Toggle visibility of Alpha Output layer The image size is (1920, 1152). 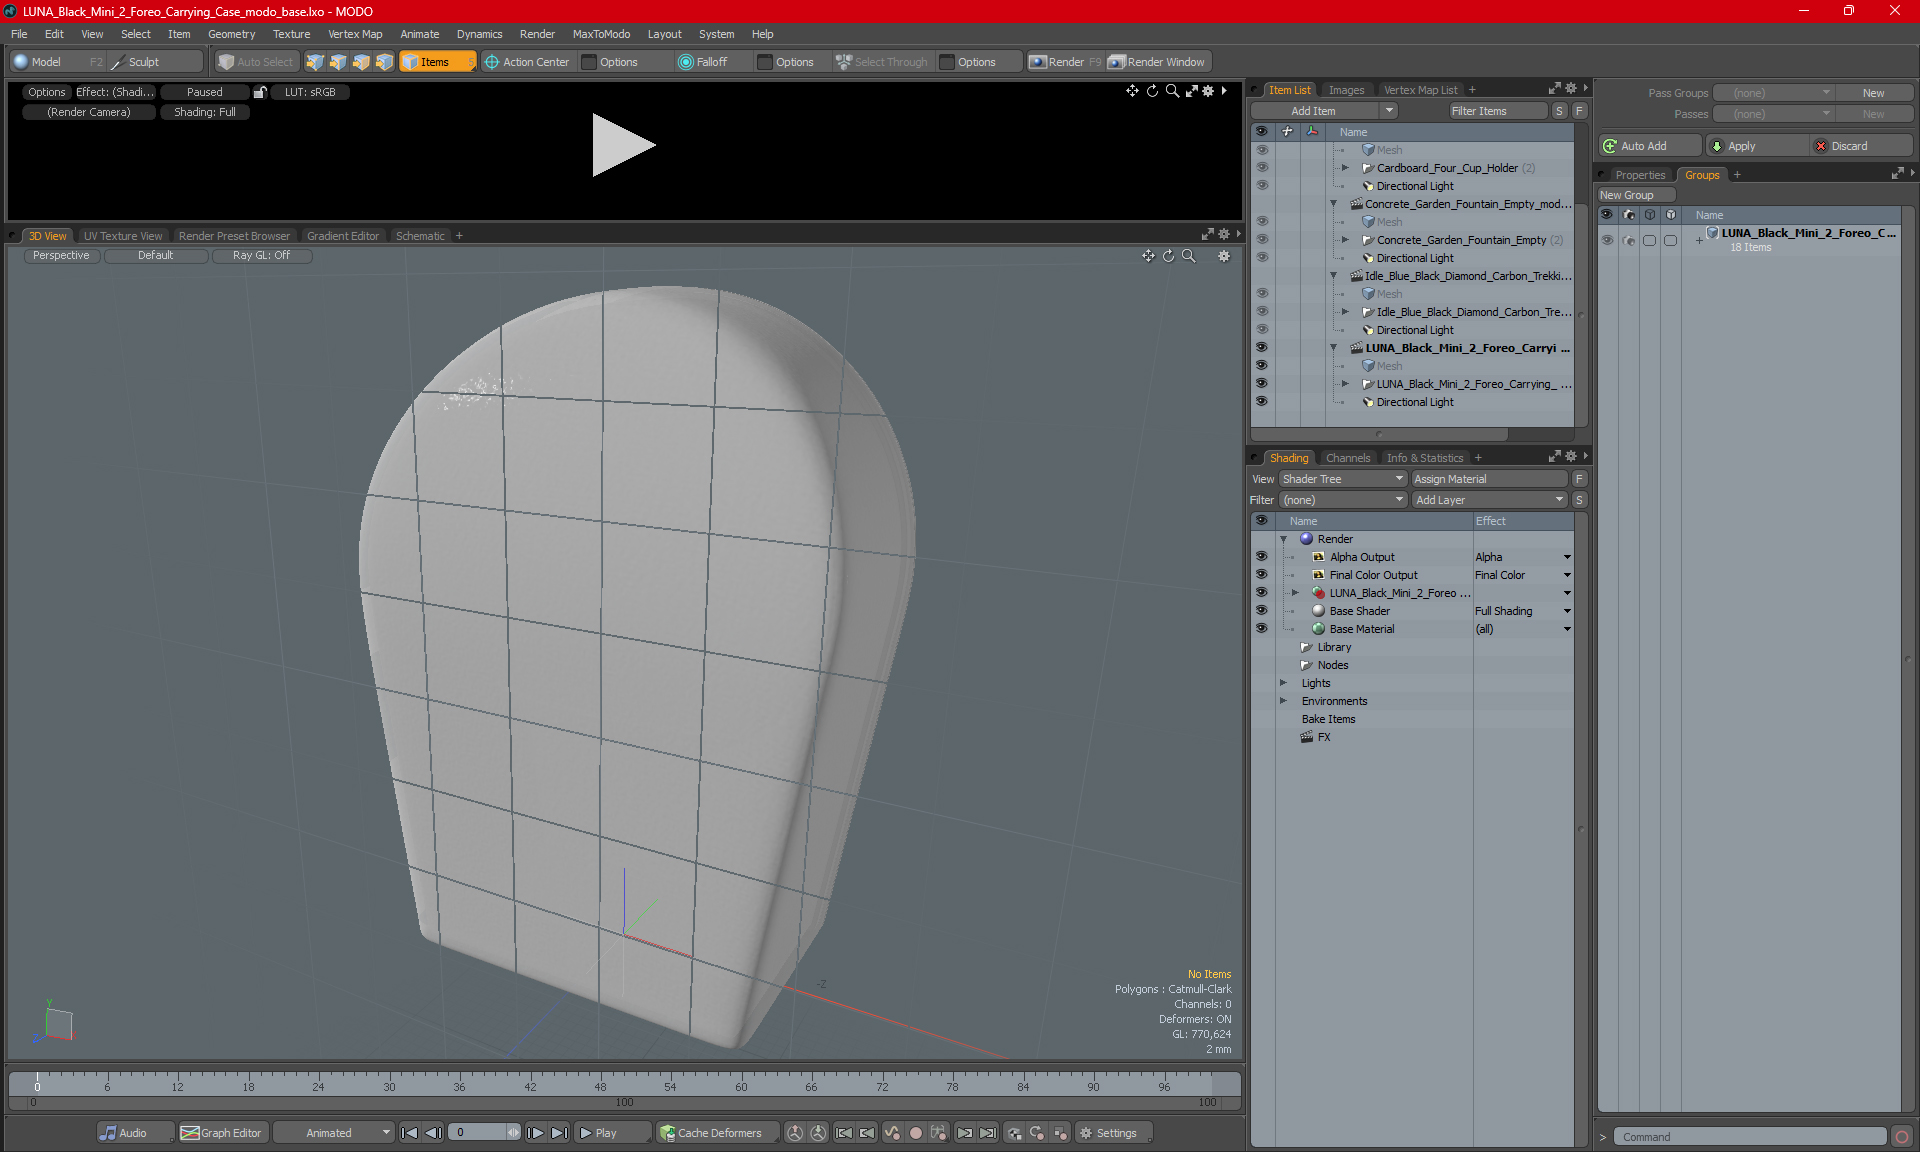click(x=1261, y=557)
